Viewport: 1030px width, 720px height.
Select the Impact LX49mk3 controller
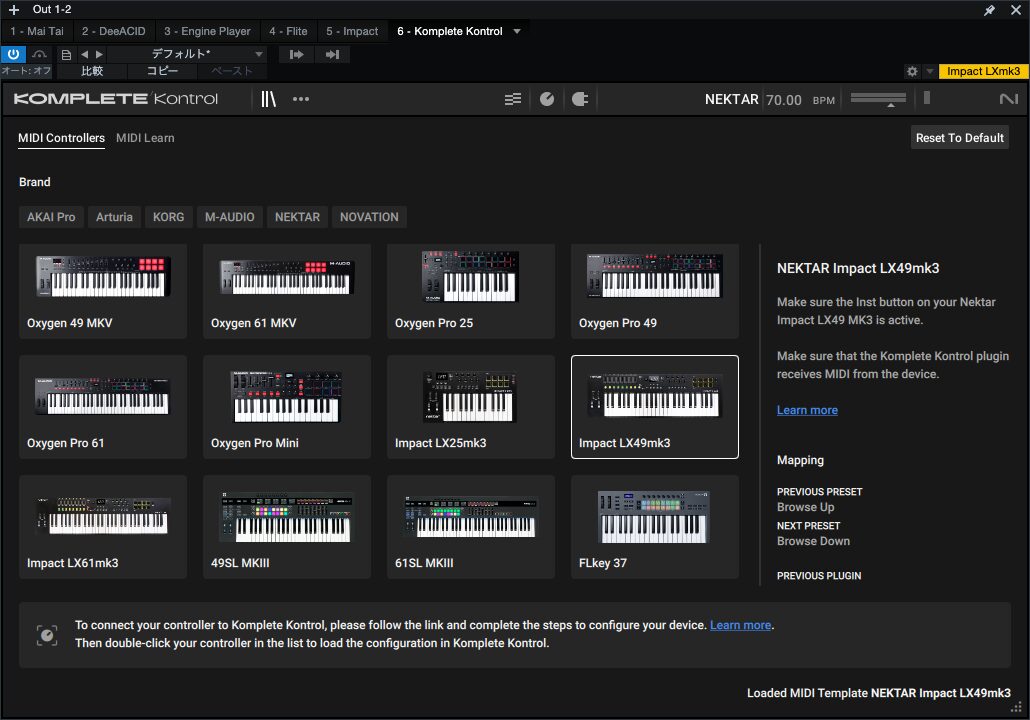[655, 407]
